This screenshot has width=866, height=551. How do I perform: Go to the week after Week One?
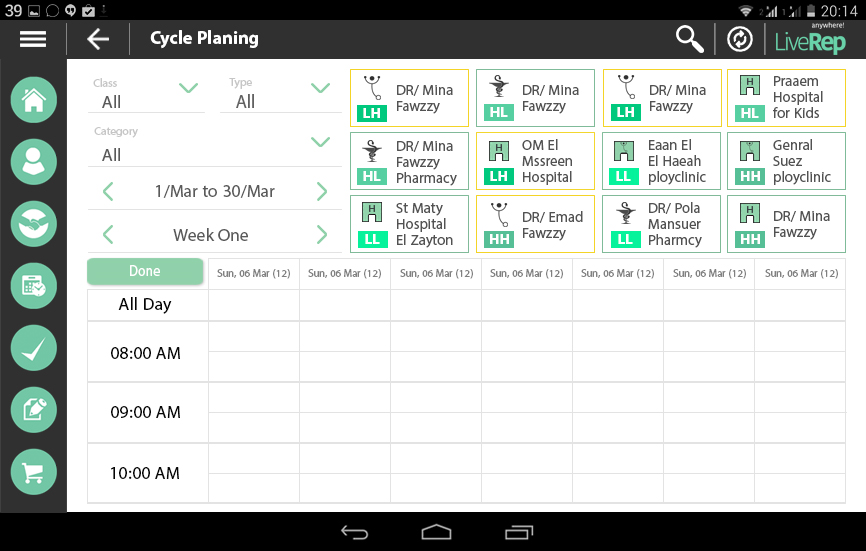322,235
